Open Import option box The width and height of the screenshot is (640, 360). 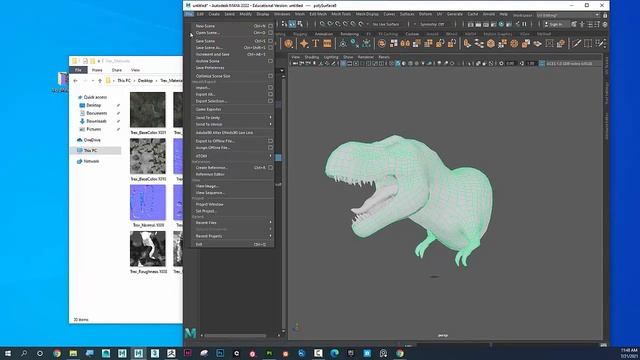coord(270,87)
